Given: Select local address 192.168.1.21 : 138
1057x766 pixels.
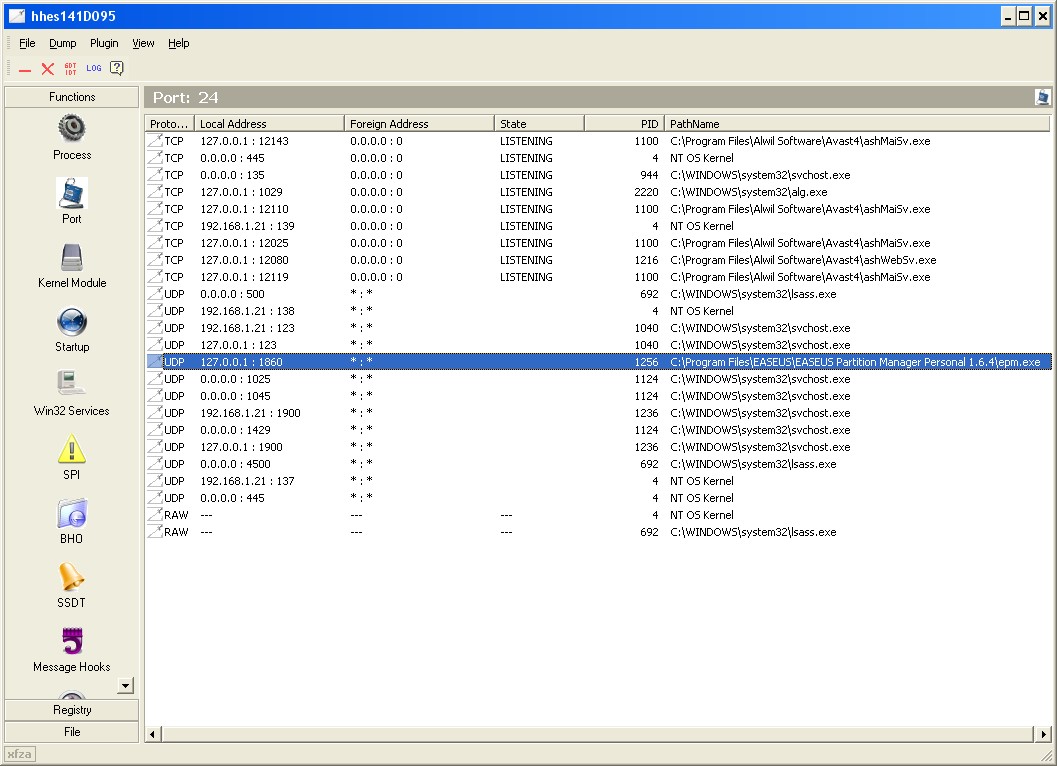Looking at the screenshot, I should [x=247, y=311].
